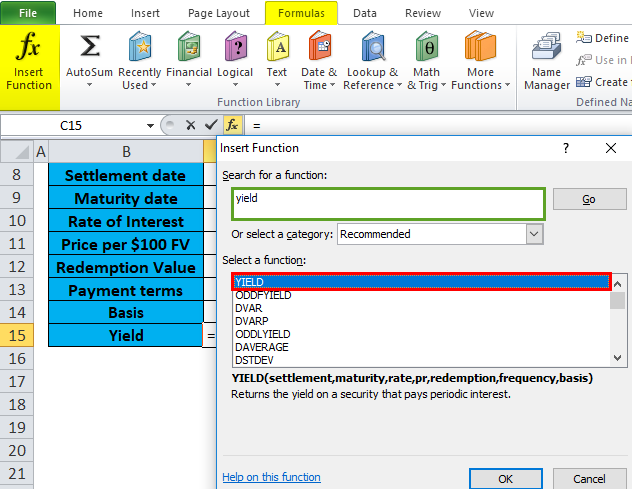Image resolution: width=632 pixels, height=489 pixels.
Task: Select DVAR in the function list
Action: point(422,308)
